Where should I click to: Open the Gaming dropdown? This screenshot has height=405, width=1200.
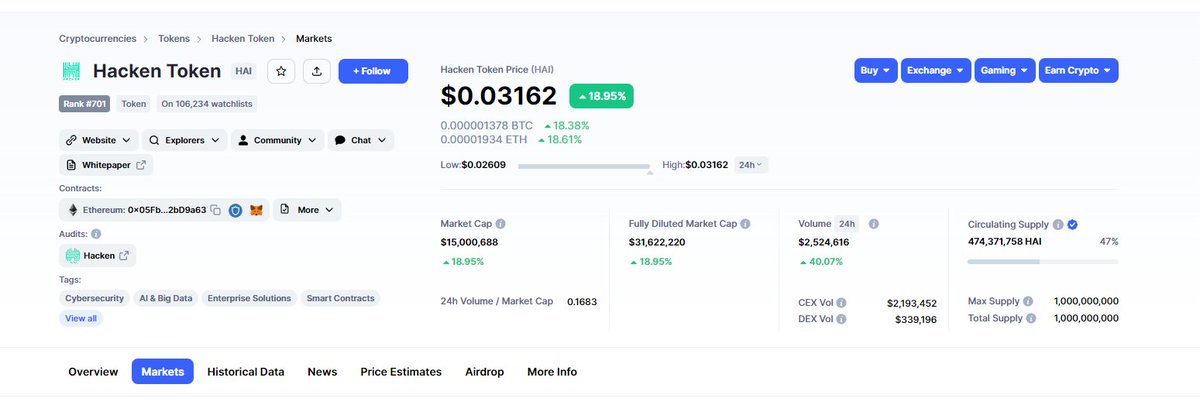pyautogui.click(x=1004, y=70)
